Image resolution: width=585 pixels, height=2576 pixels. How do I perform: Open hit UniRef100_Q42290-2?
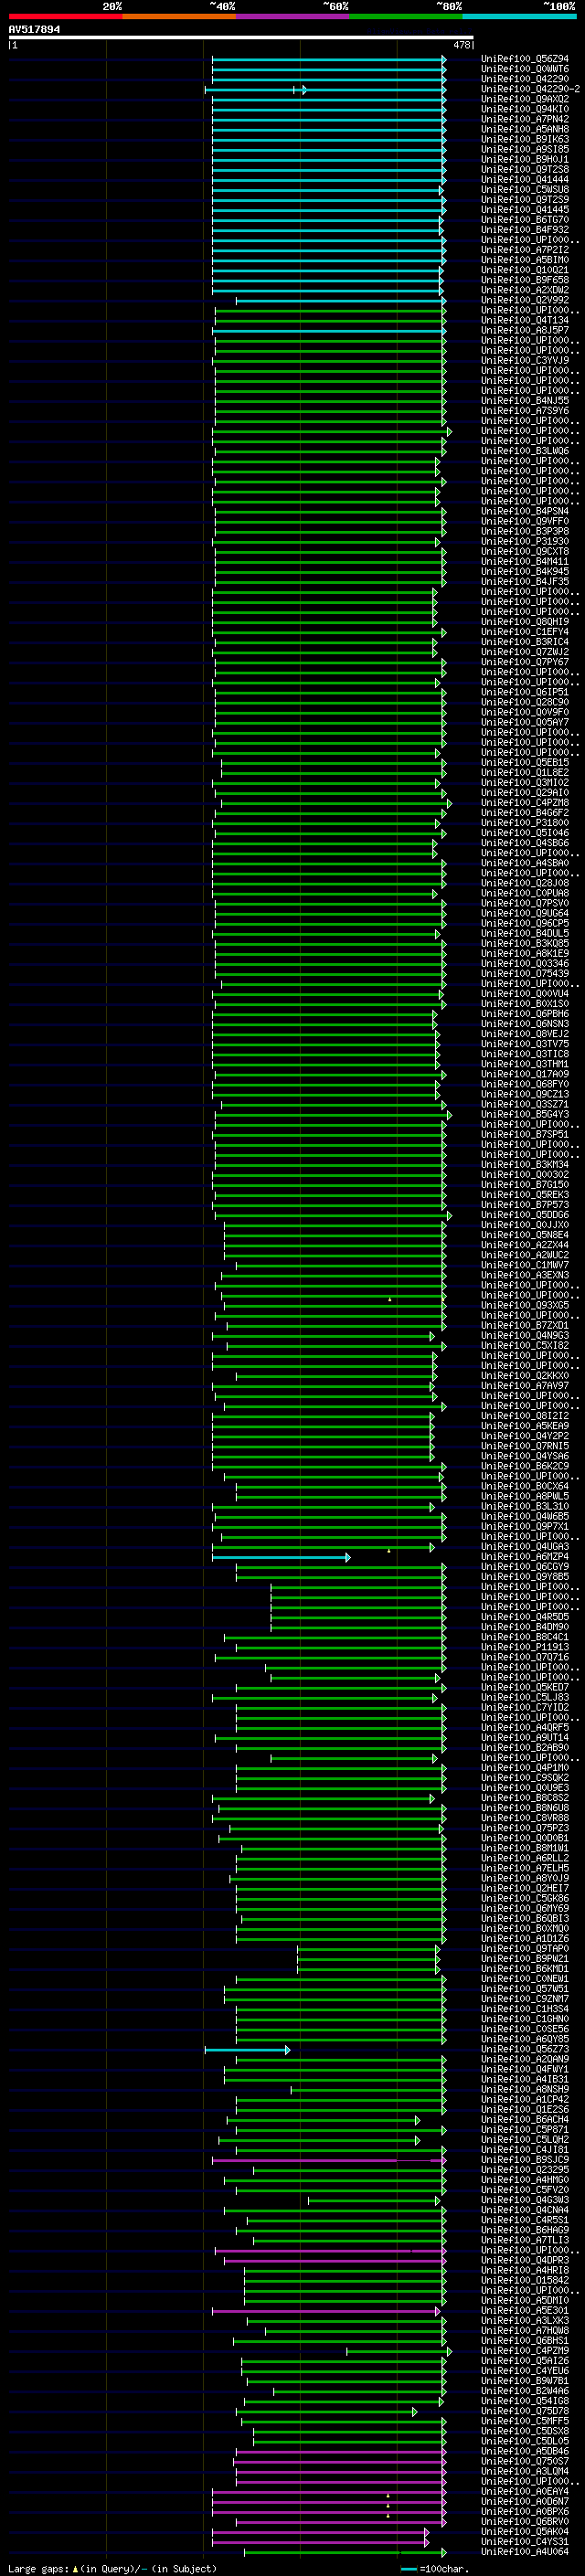pos(530,89)
